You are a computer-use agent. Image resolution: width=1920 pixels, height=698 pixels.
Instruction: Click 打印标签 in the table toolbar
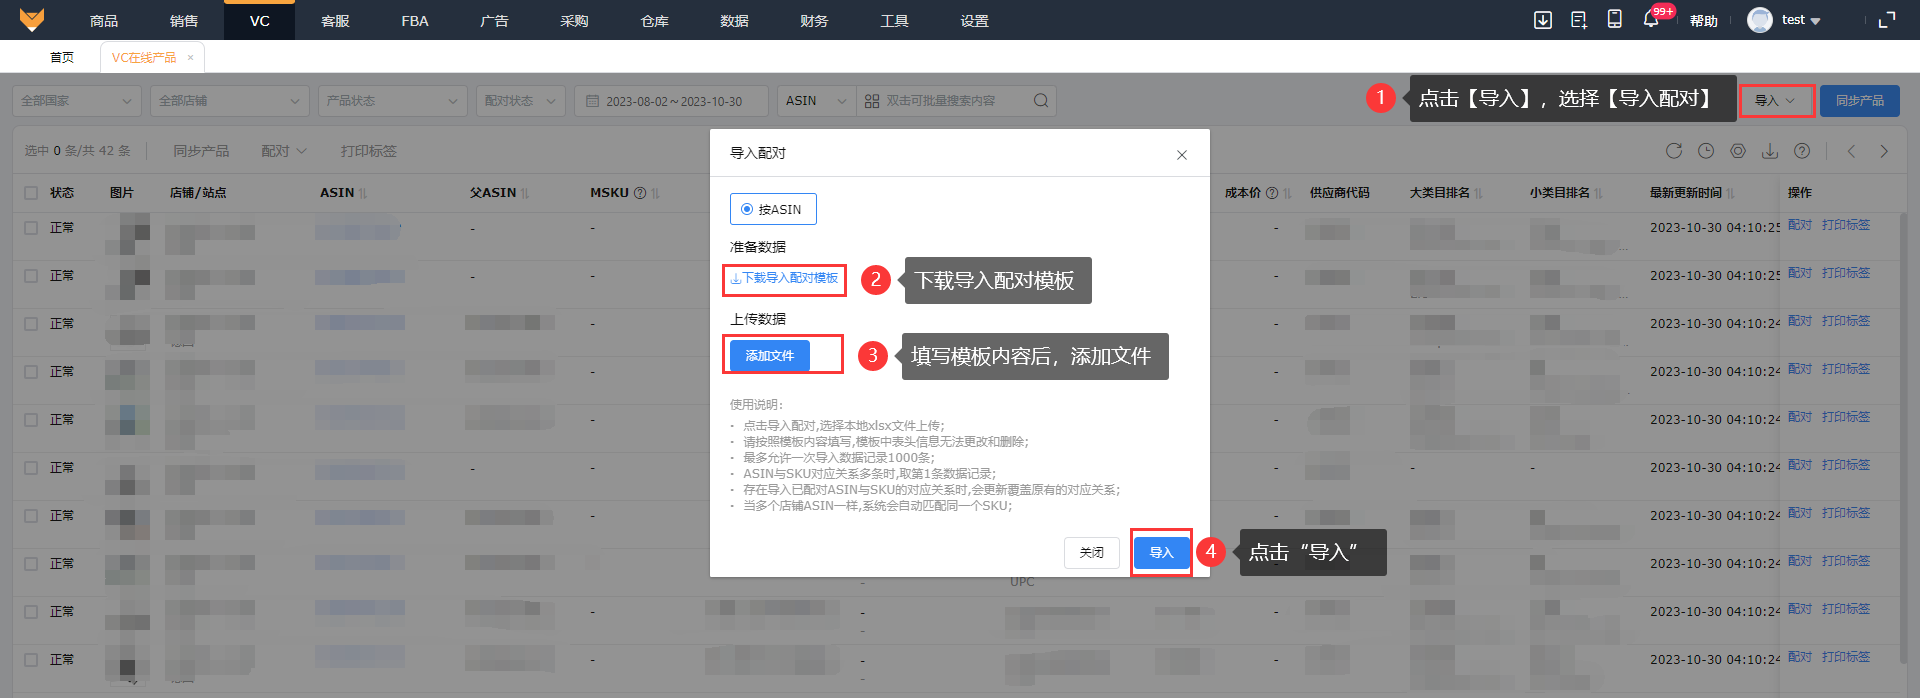click(368, 151)
